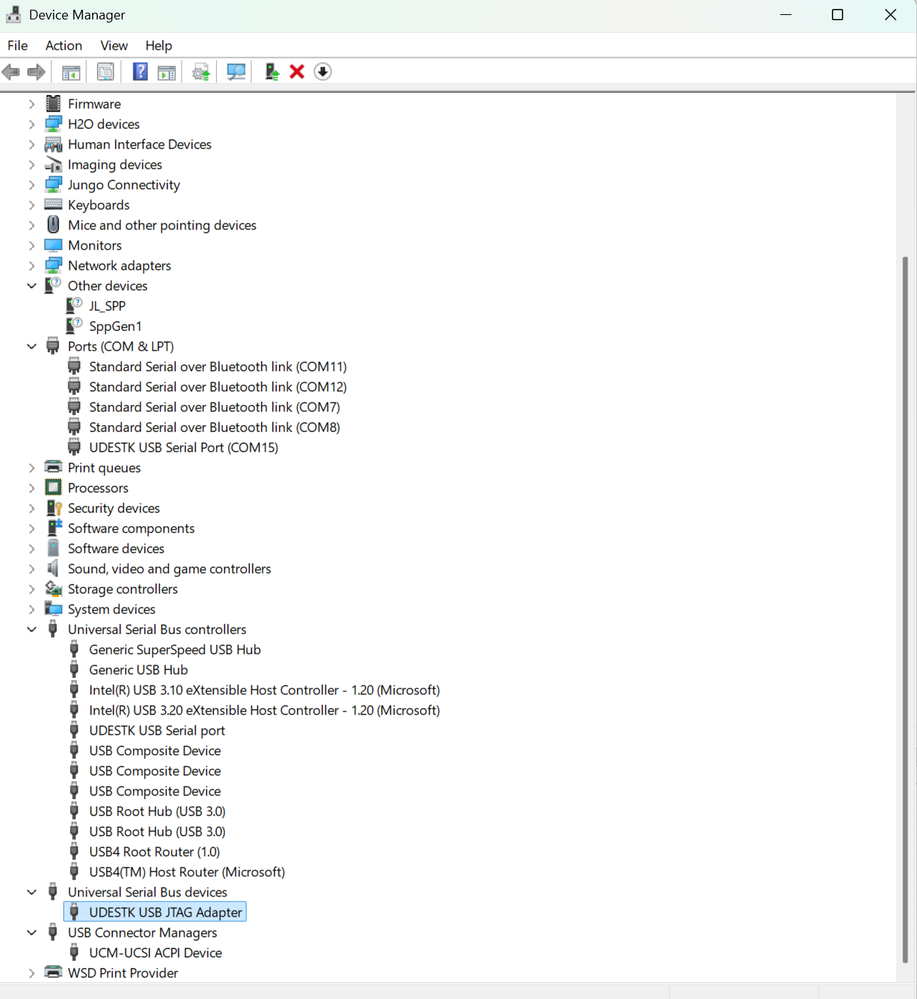Image resolution: width=917 pixels, height=999 pixels.
Task: Click the red Uninstall device icon
Action: [x=297, y=71]
